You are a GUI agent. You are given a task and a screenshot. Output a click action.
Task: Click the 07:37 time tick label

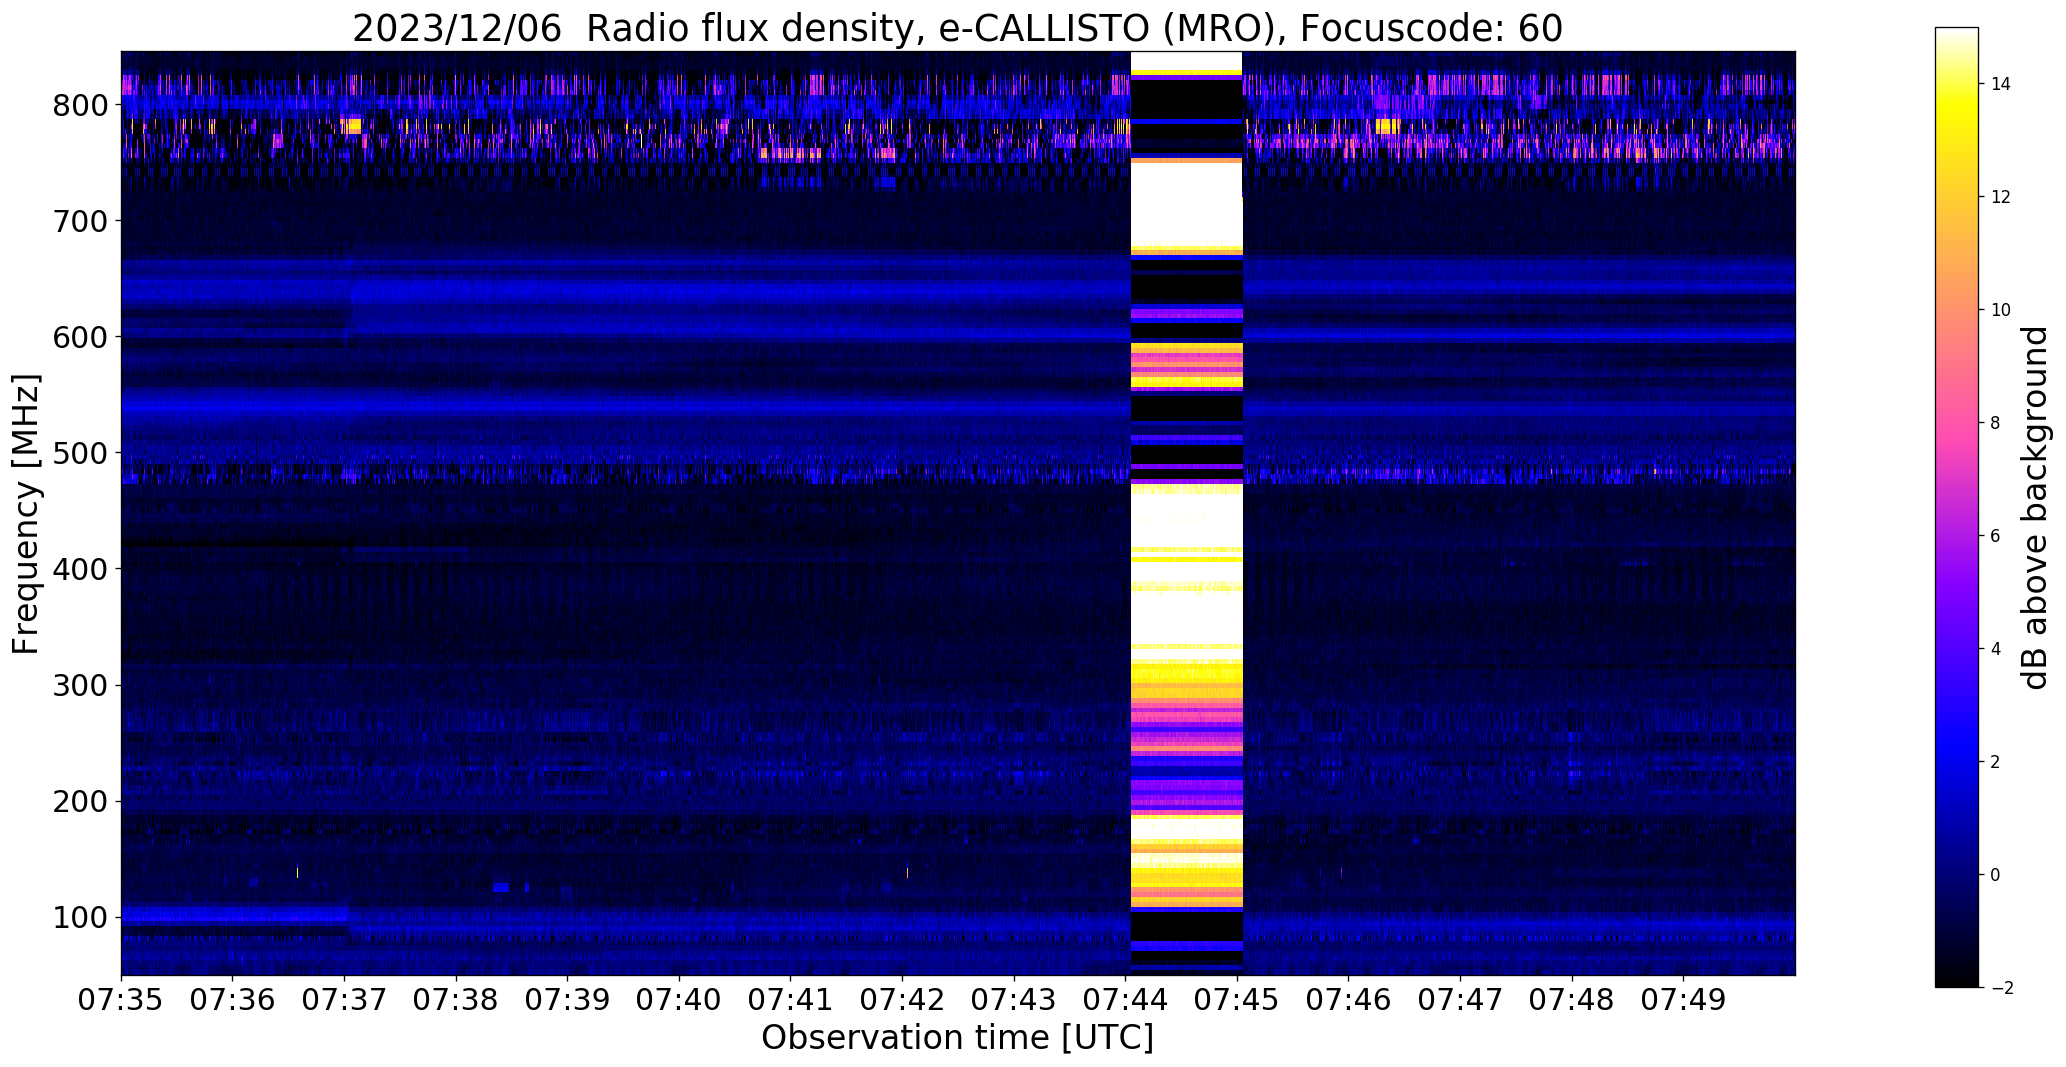[344, 1001]
